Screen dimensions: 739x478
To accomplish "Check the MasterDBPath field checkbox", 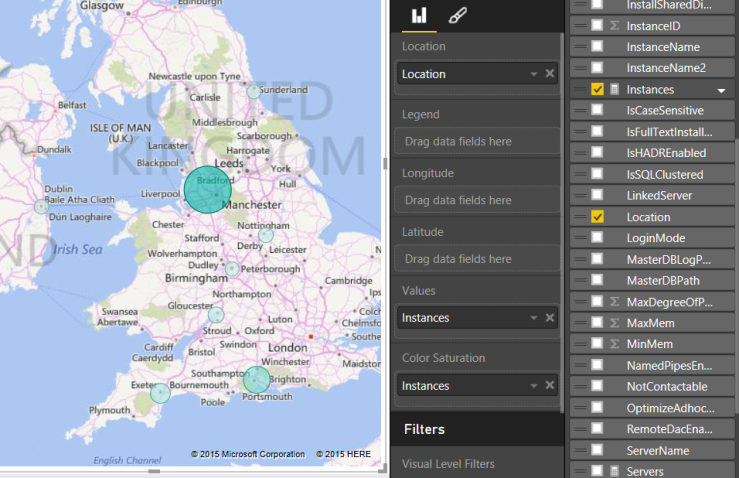I will coord(597,280).
